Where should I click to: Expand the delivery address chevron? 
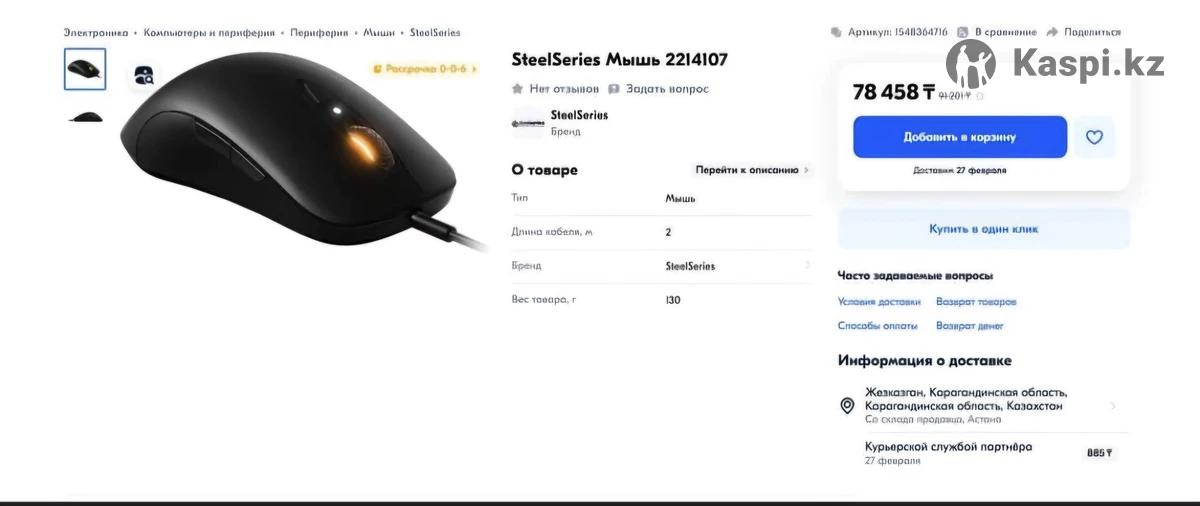[1113, 406]
